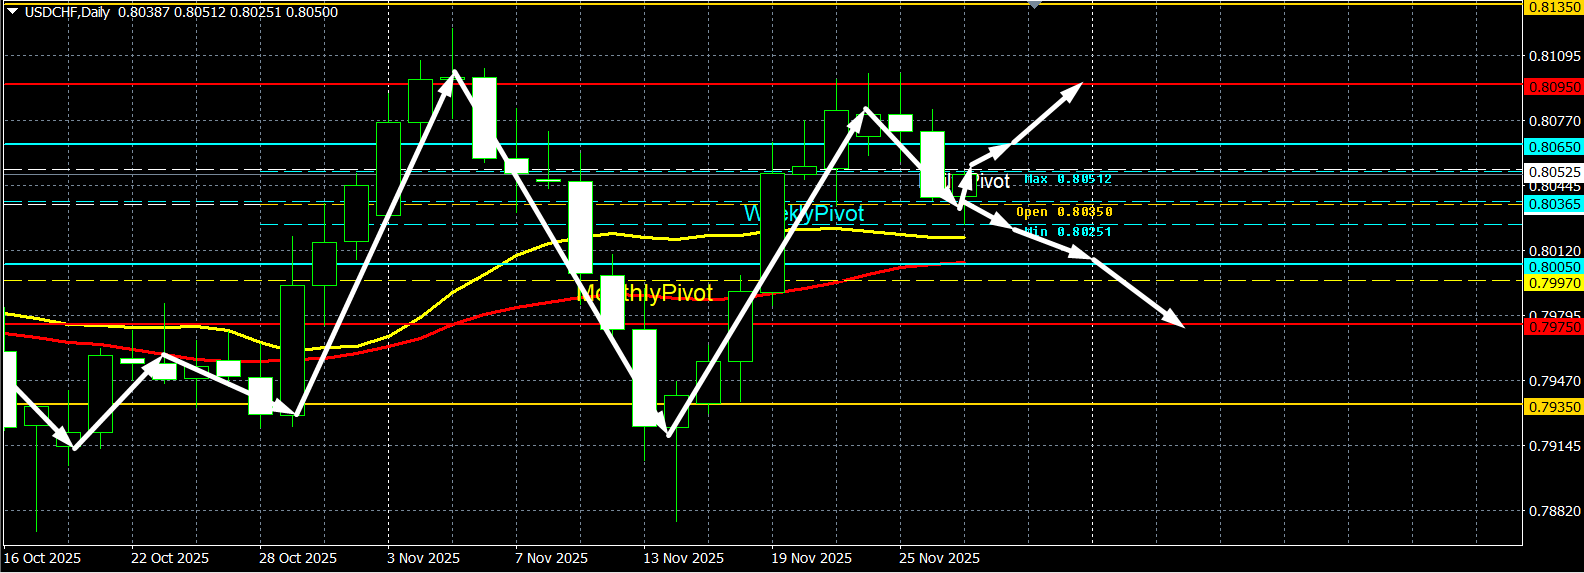
Task: Click the 0.79470 price scale value
Action: tap(1555, 381)
